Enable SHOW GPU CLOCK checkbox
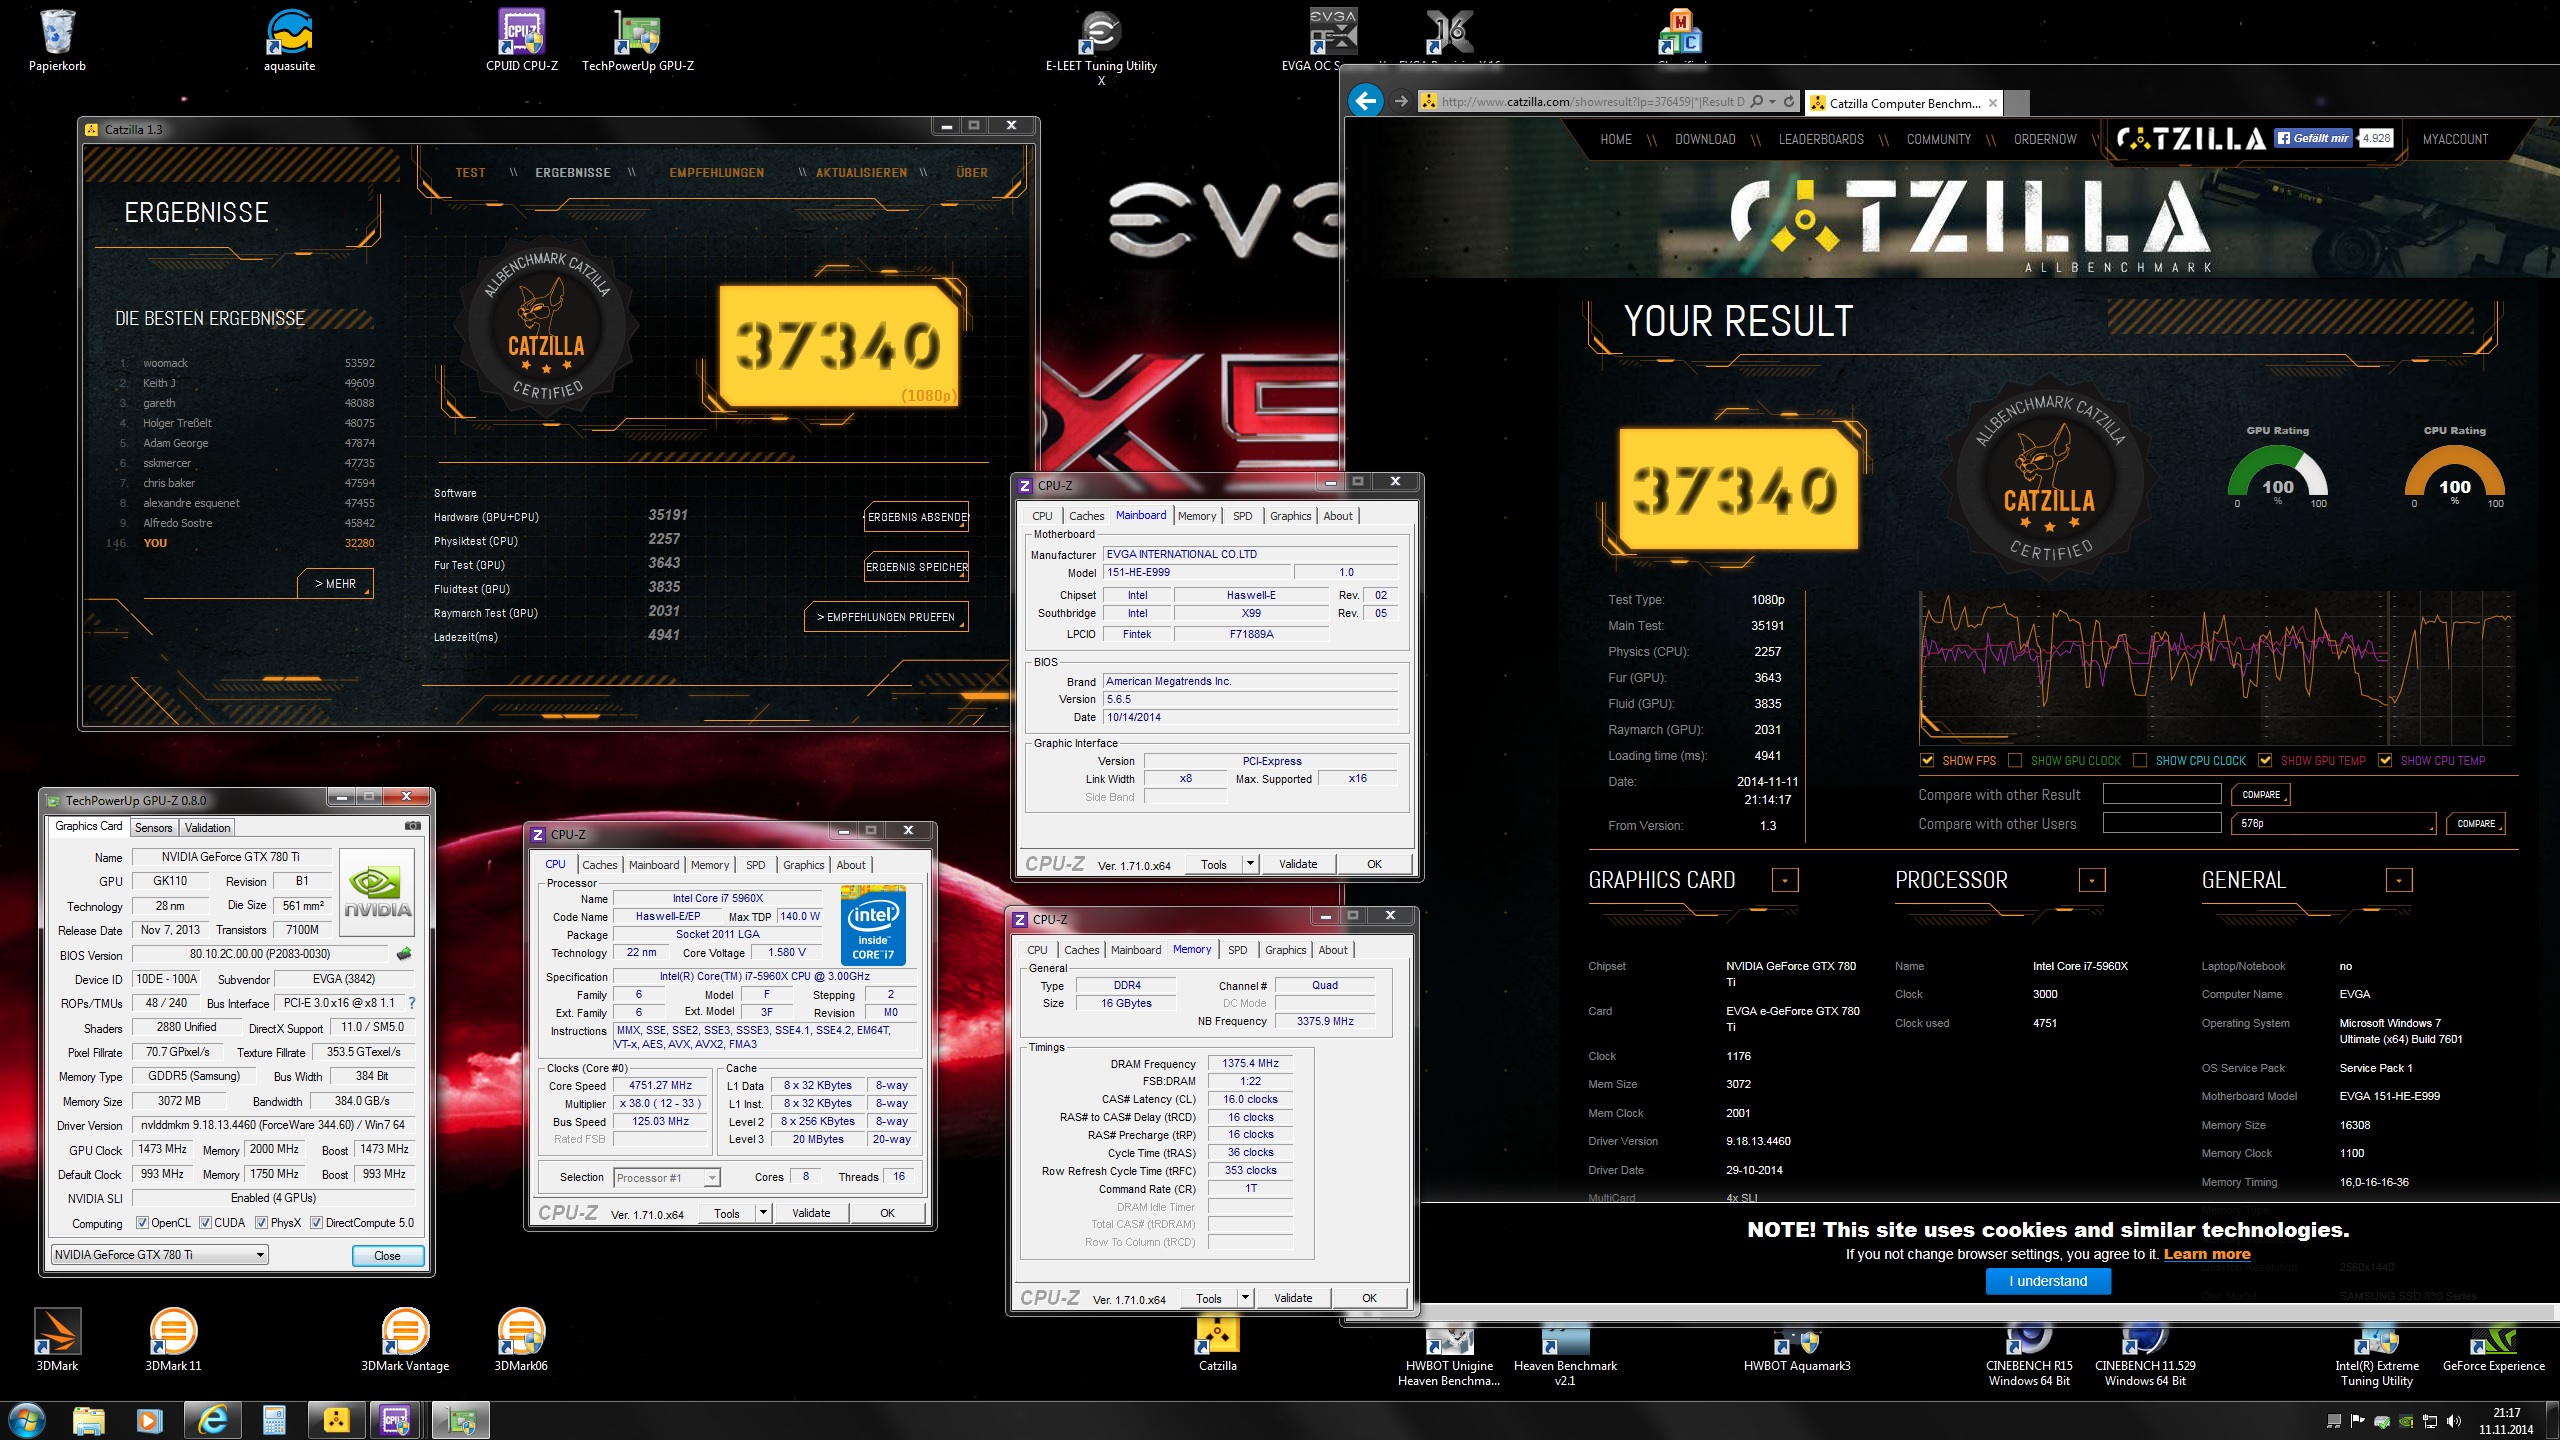This screenshot has height=1440, width=2560. [x=2015, y=760]
